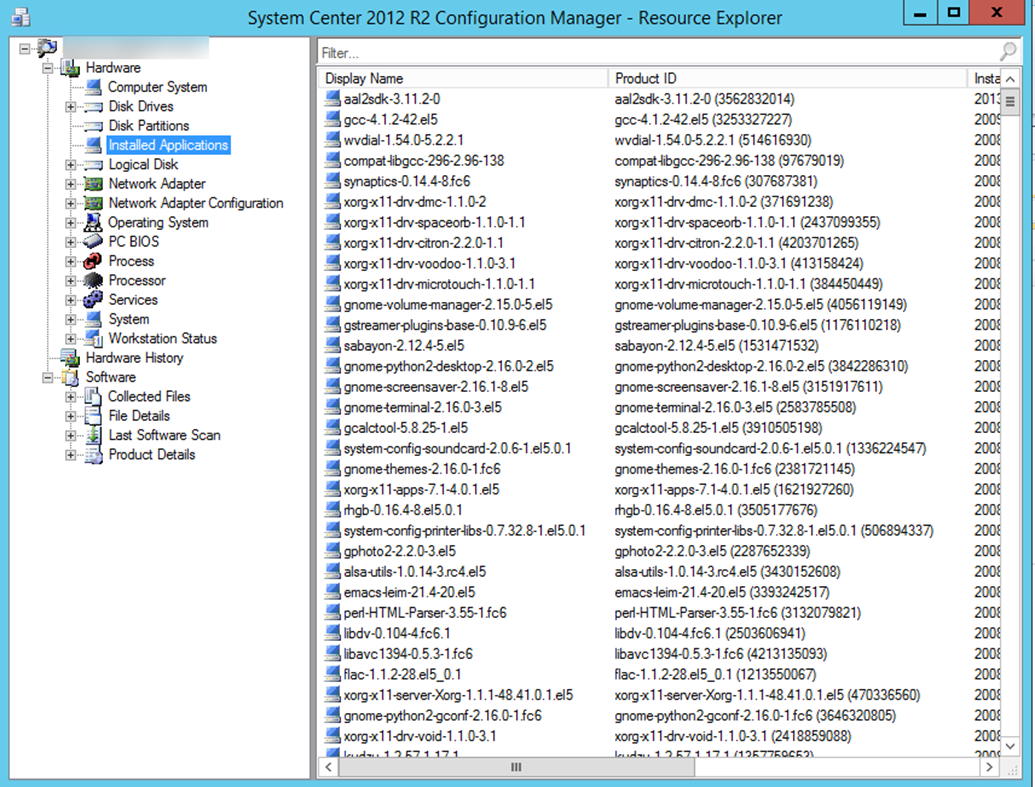This screenshot has height=787, width=1035.
Task: Expand the Processor node
Action: tap(71, 281)
